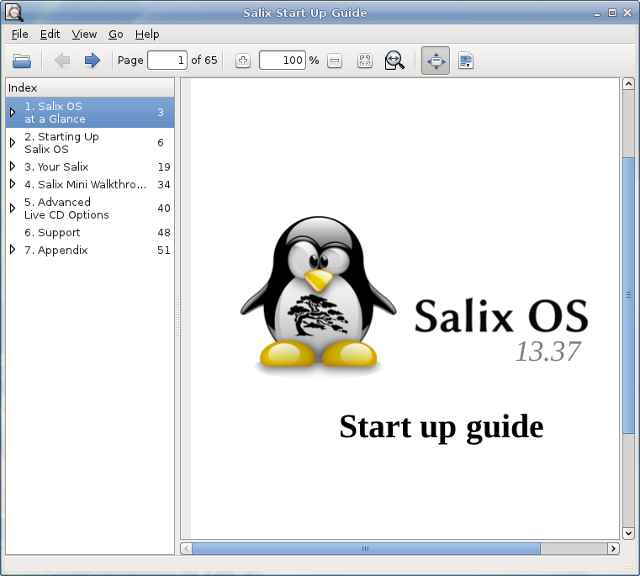Open the Go menu
Viewport: 640px width, 576px height.
[116, 34]
